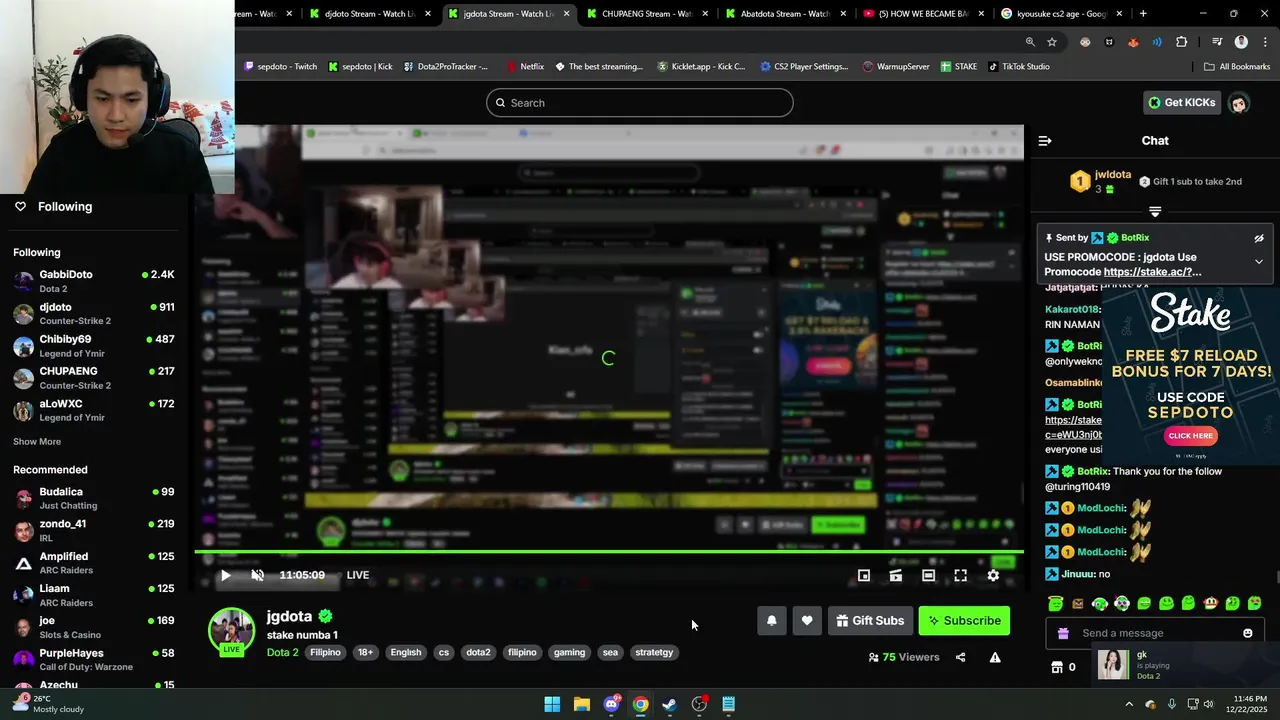The height and width of the screenshot is (720, 1280).
Task: Click the Stake CLICK HERE banner button
Action: (1190, 436)
